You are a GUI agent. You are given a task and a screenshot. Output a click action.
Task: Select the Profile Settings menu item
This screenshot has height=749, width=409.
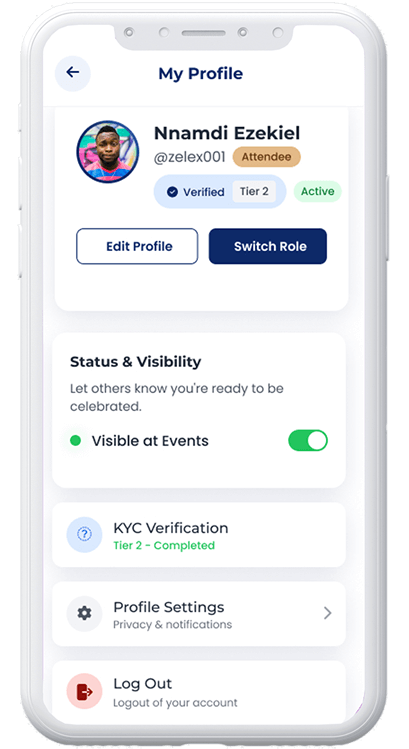[199, 613]
